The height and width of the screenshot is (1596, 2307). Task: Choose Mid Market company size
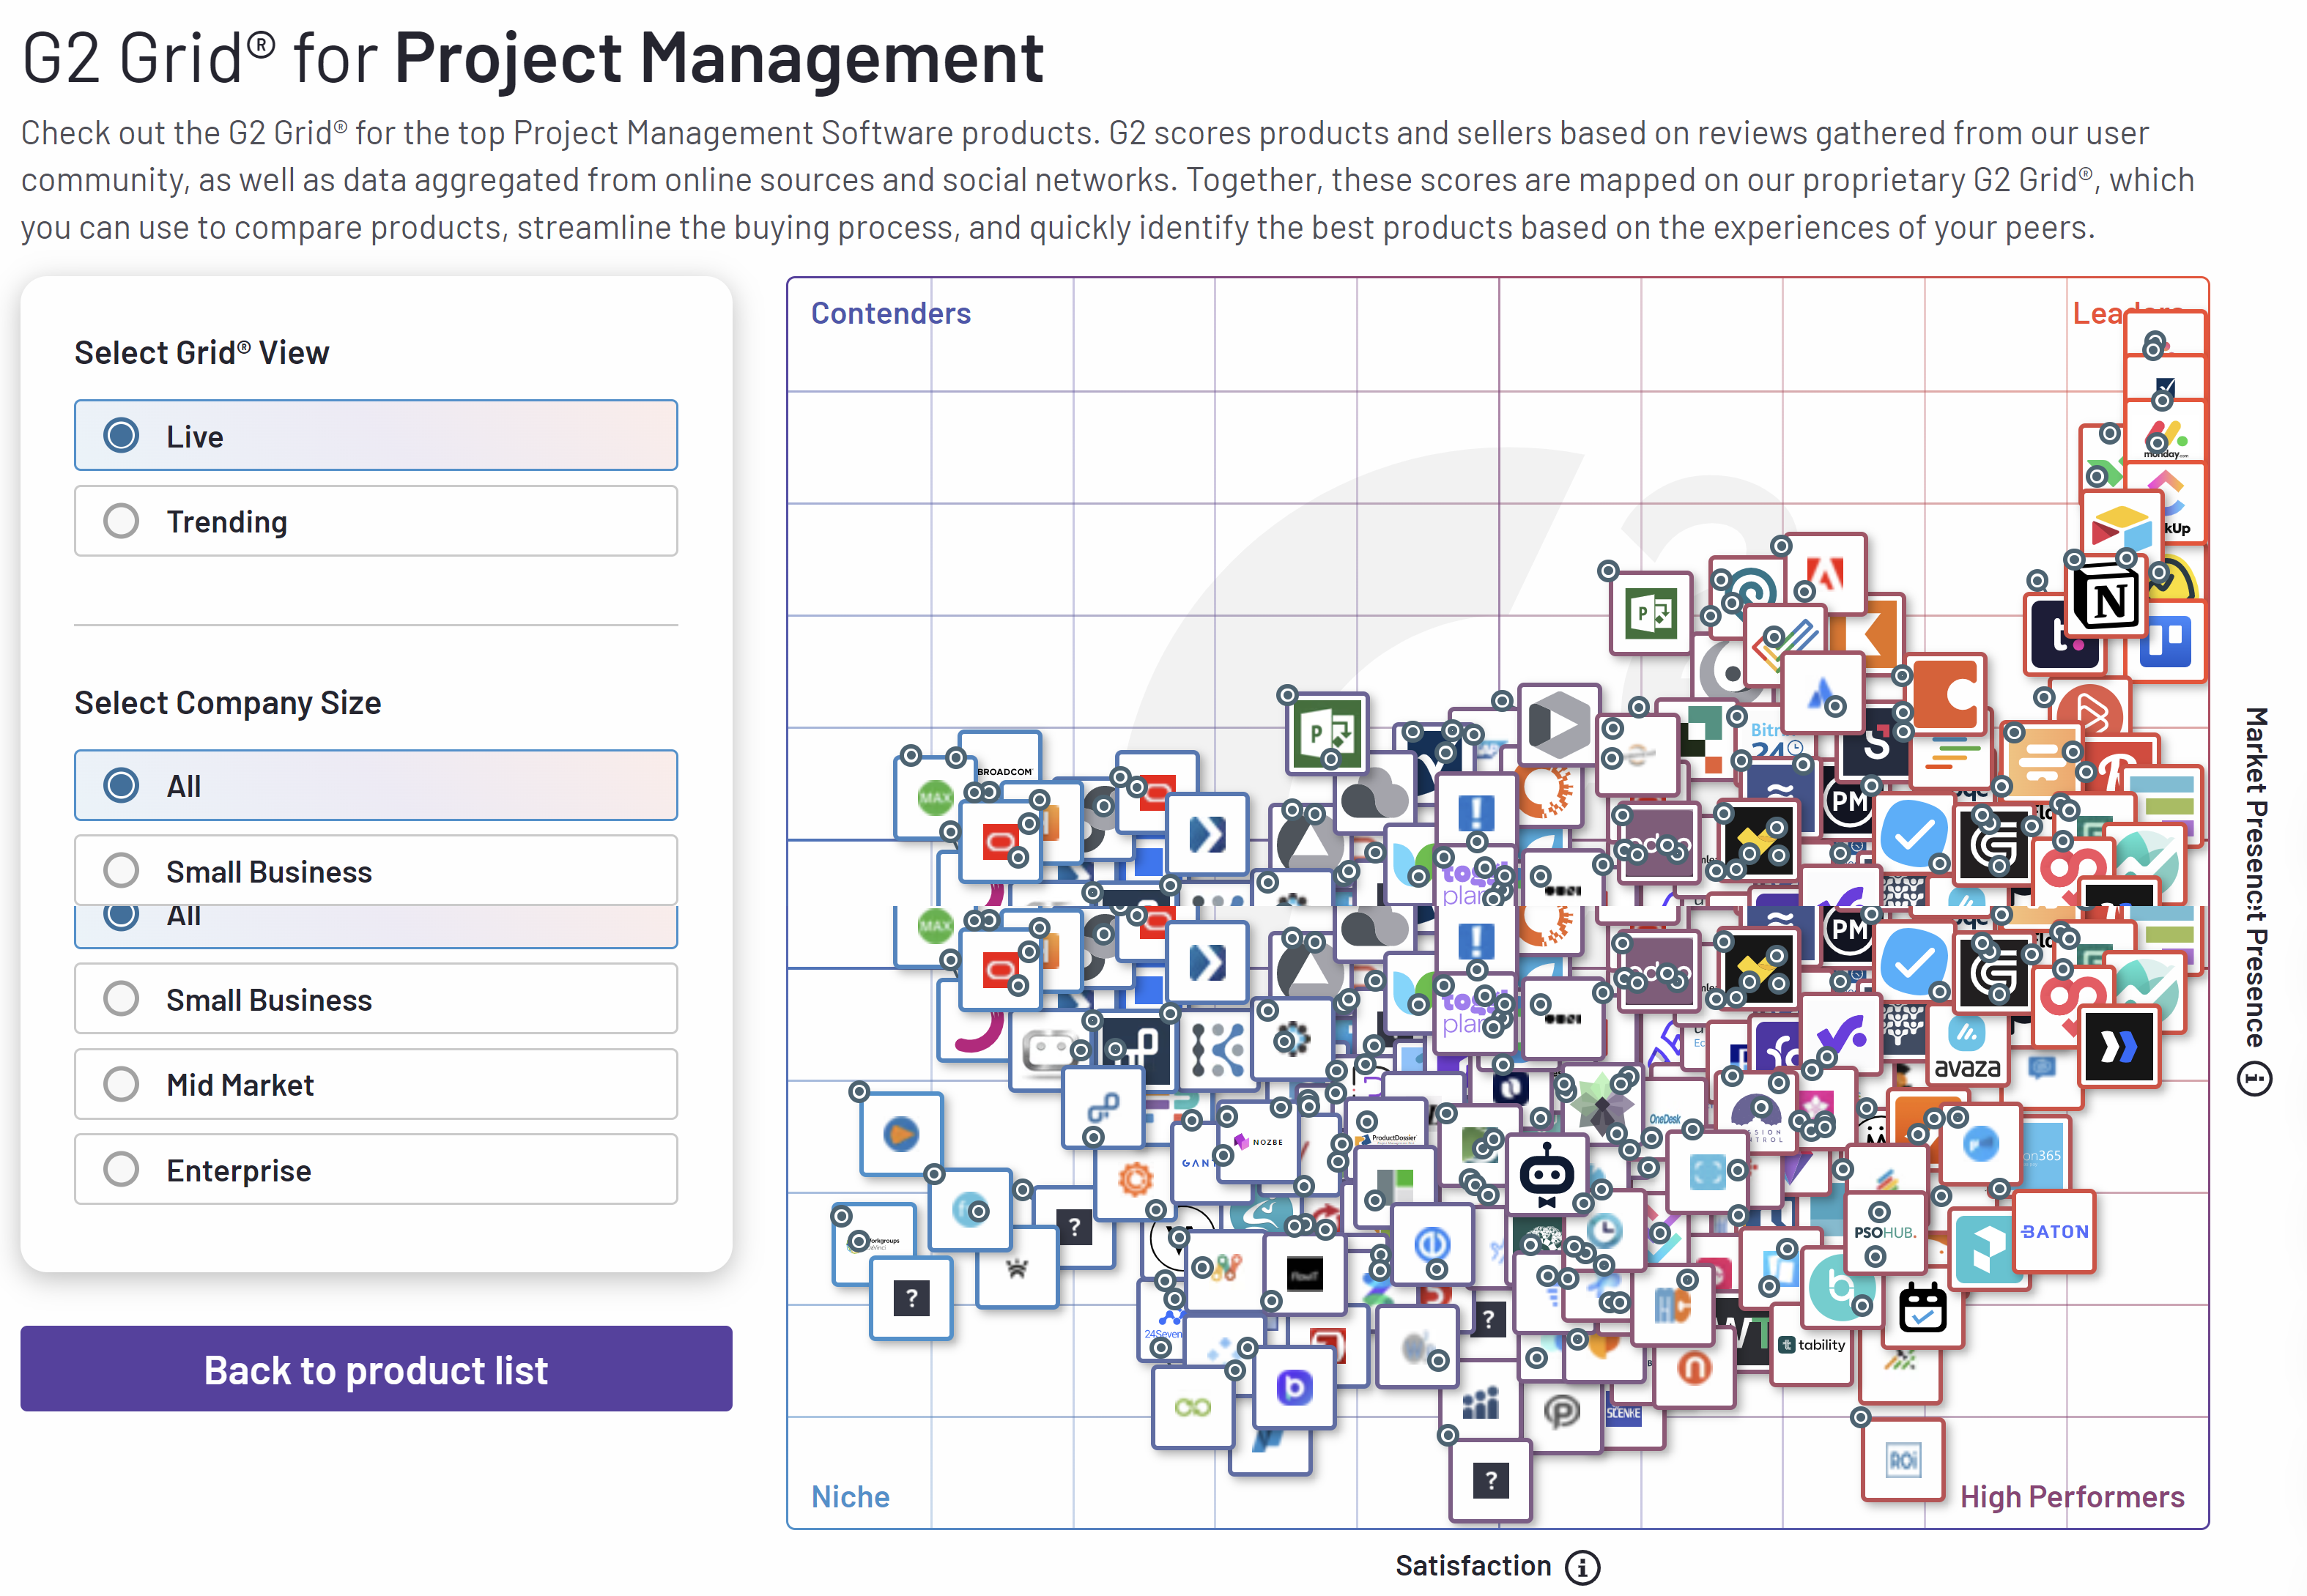(x=376, y=1085)
